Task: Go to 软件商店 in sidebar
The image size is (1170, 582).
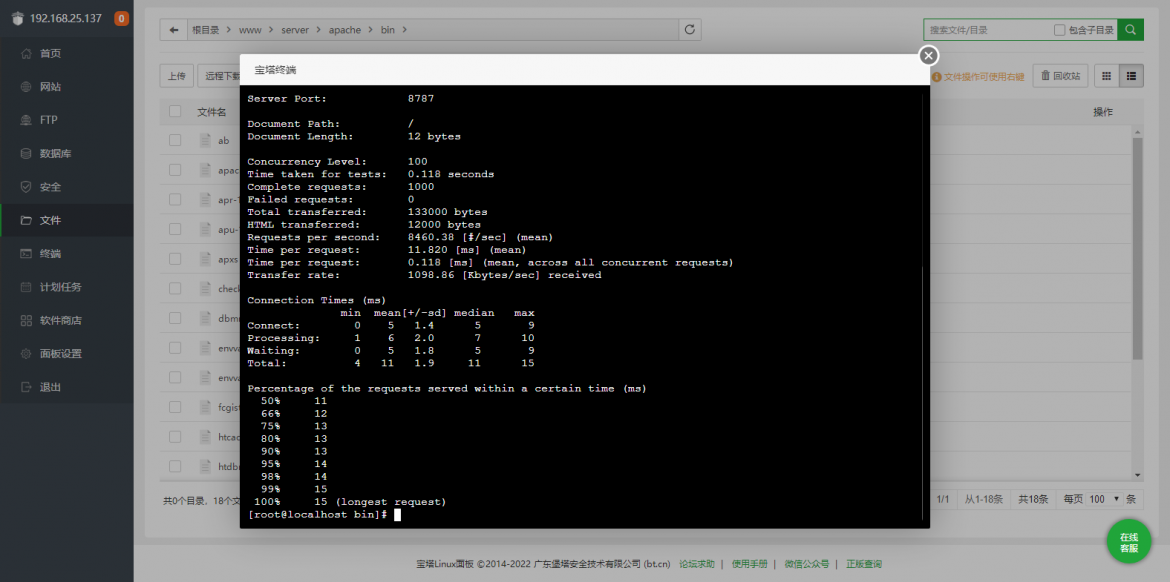Action: tap(60, 321)
